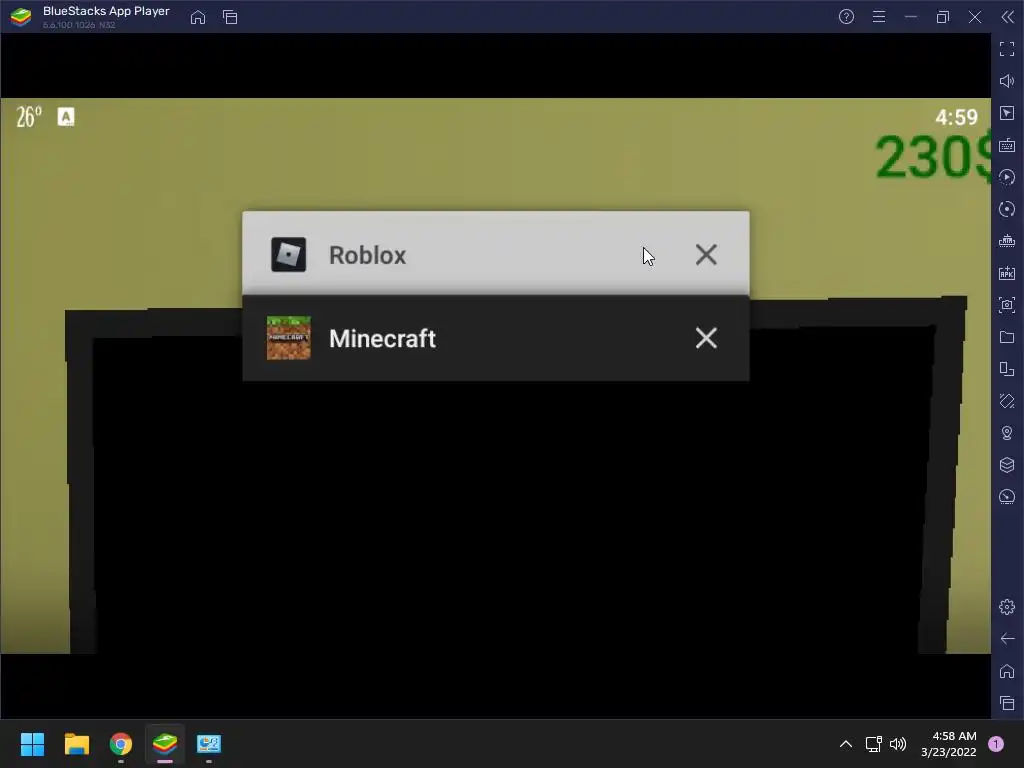Open the memory trim icon in sidebar
This screenshot has width=1024, height=768.
tap(1007, 241)
